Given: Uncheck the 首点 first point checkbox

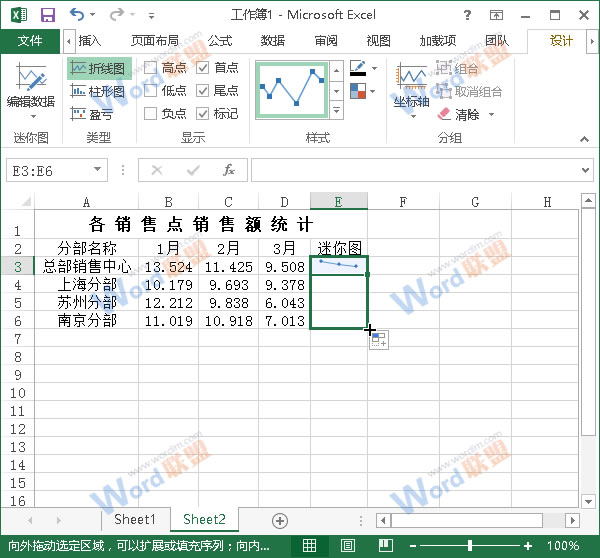Looking at the screenshot, I should [202, 68].
